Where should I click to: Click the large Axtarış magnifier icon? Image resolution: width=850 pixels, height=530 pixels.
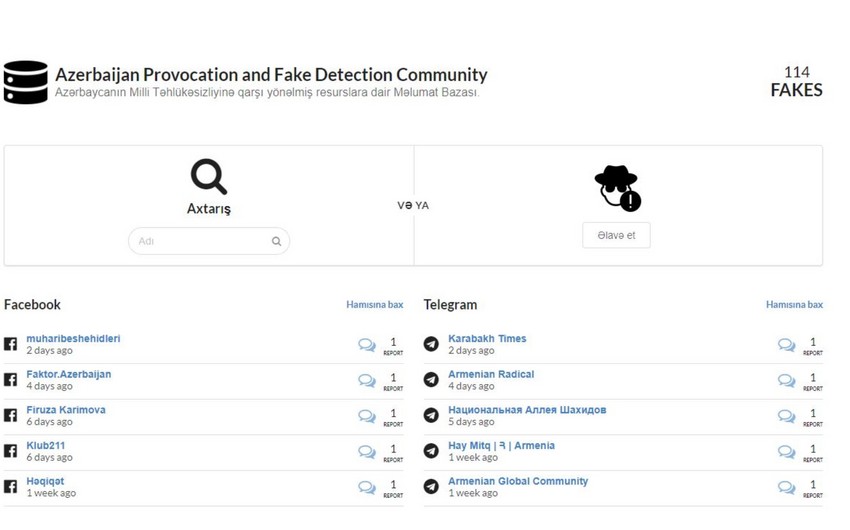click(208, 177)
